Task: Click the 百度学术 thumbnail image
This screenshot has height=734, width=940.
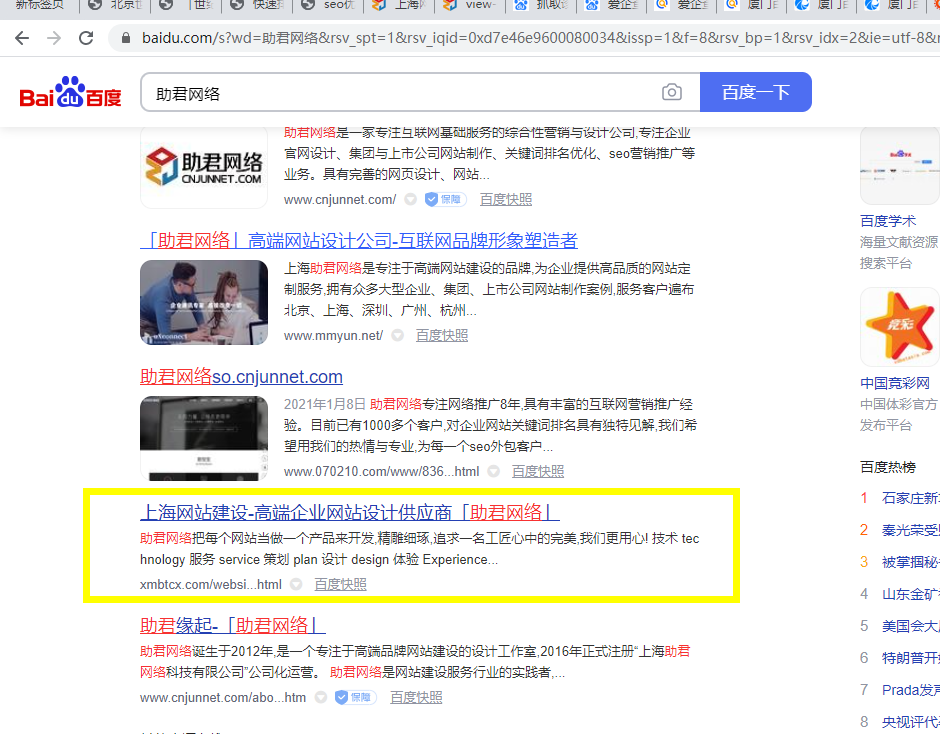Action: 900,166
